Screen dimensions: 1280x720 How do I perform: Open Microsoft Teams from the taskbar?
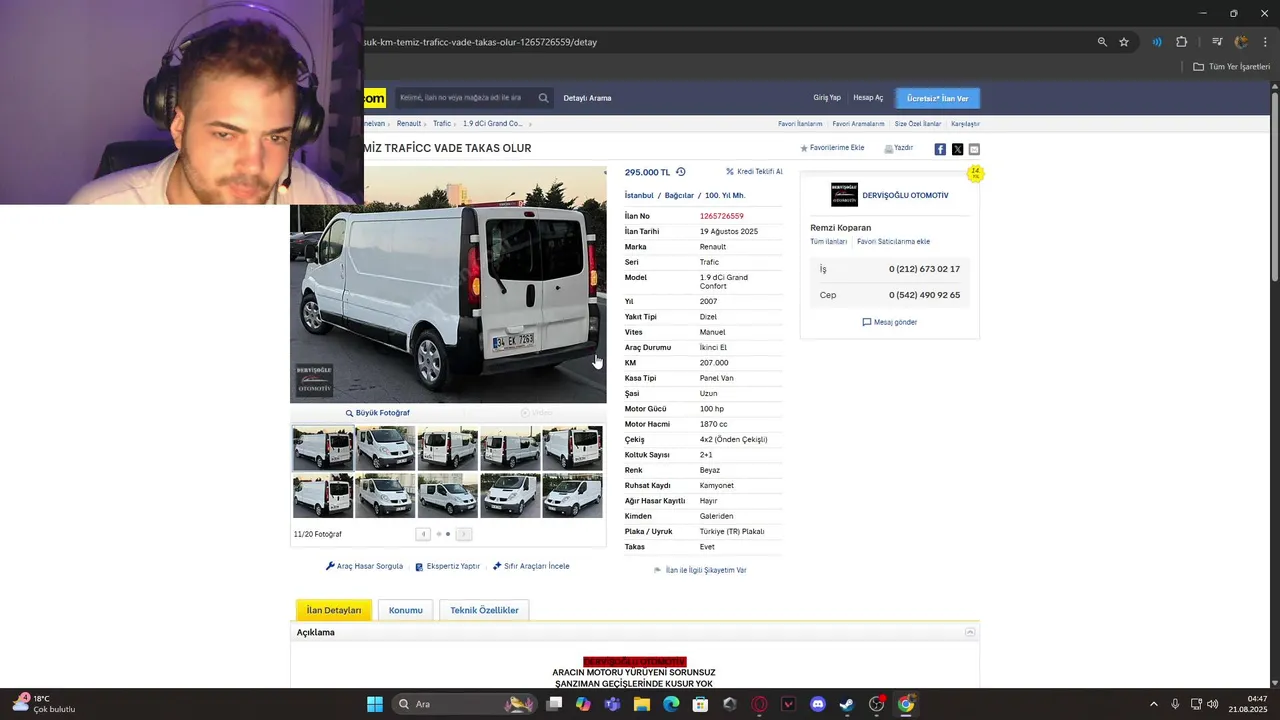(612, 704)
